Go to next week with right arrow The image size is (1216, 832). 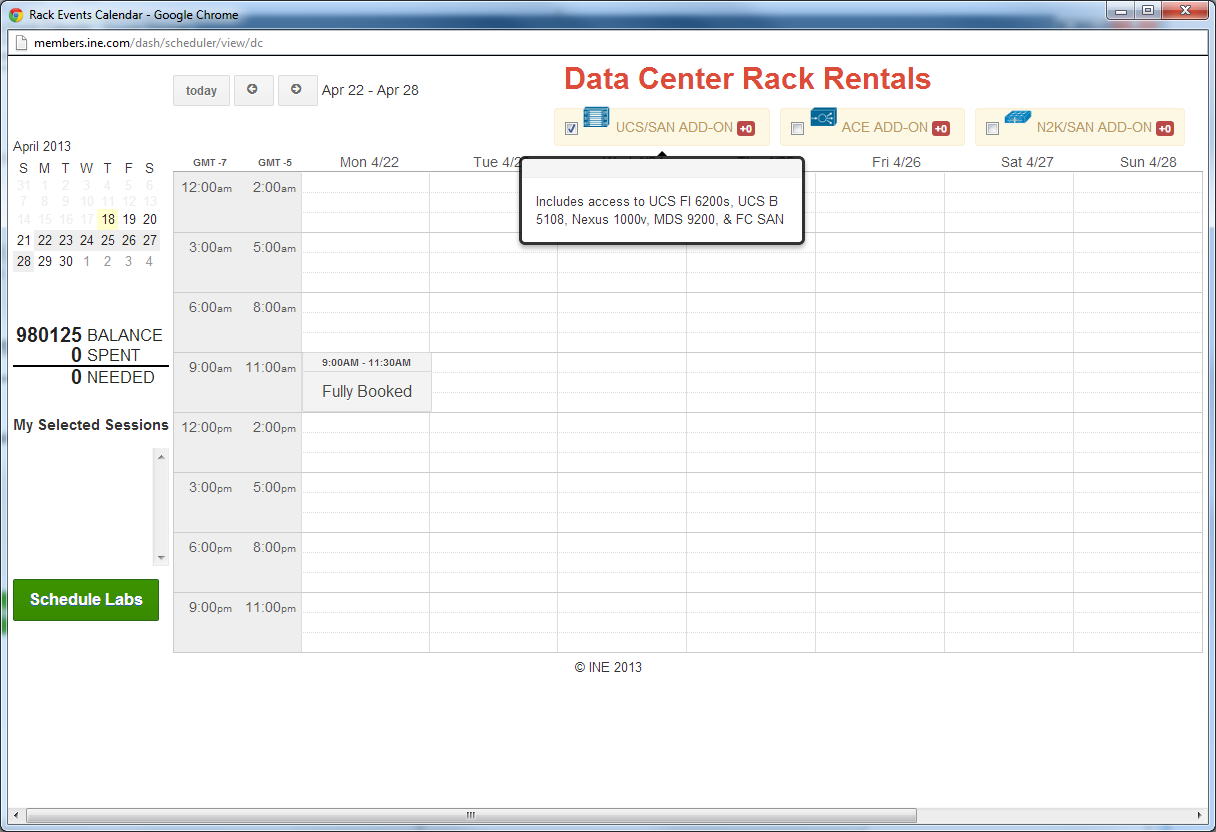pos(297,90)
